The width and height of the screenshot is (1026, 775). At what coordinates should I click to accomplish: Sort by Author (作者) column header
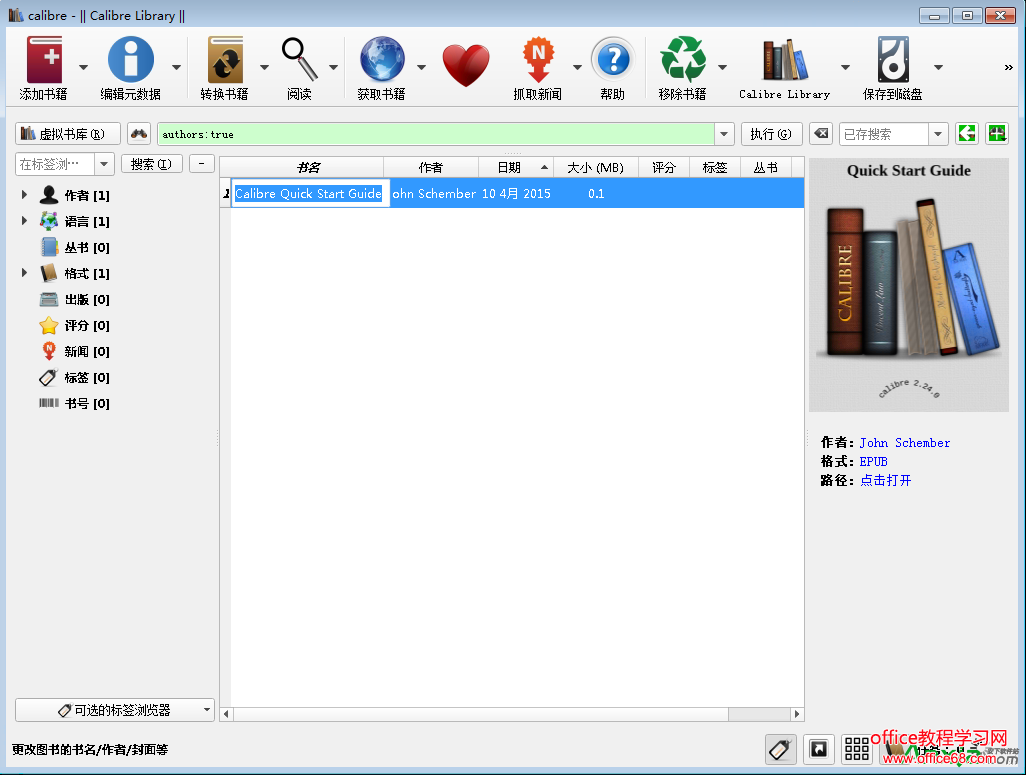pyautogui.click(x=431, y=168)
